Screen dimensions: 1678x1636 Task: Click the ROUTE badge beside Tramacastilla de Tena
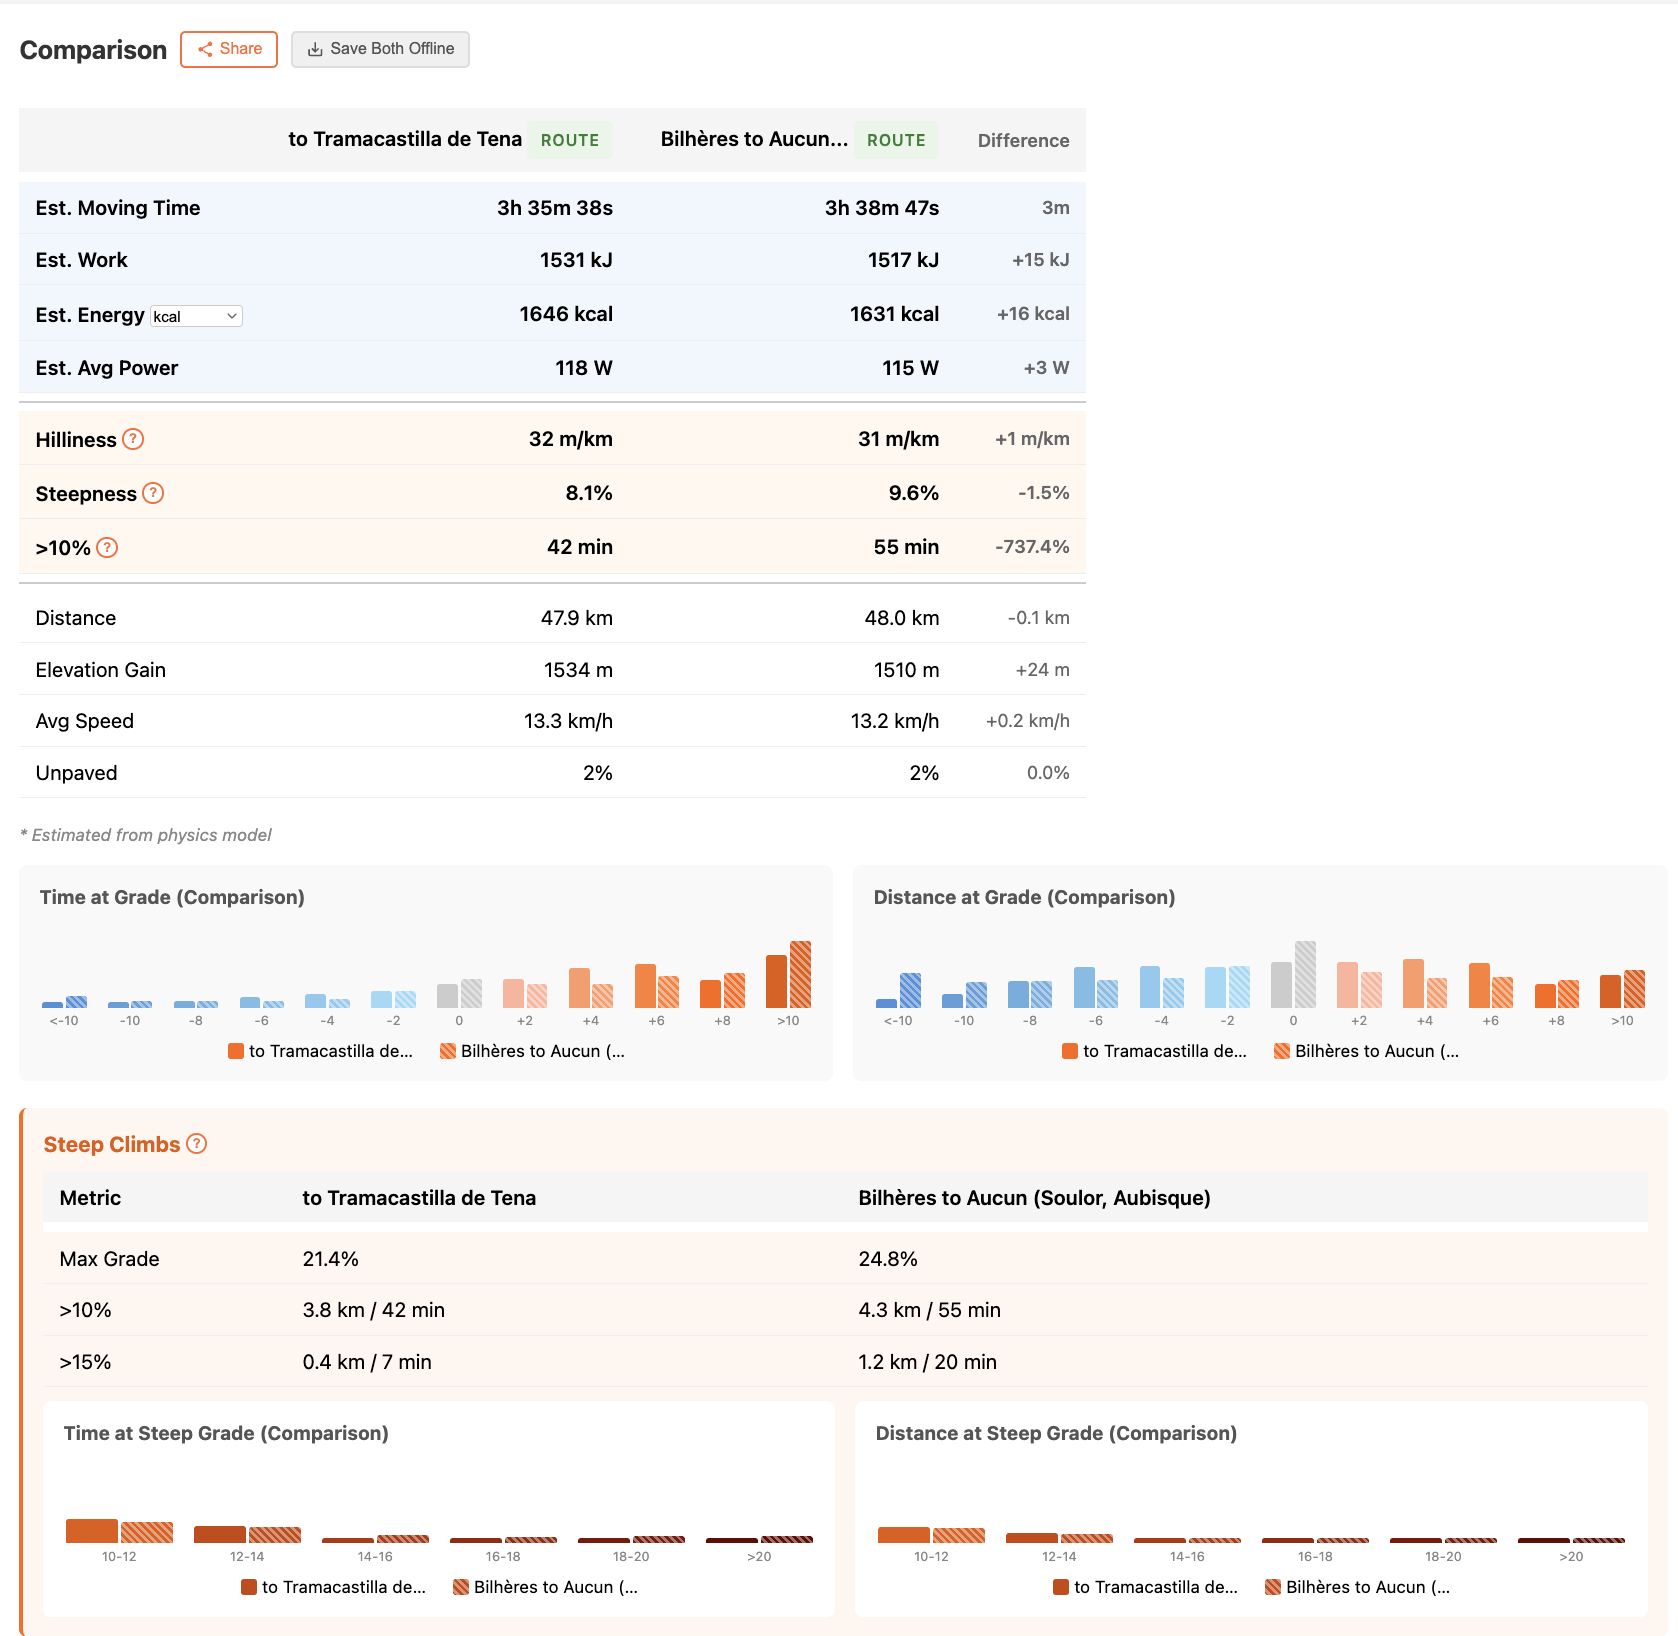pyautogui.click(x=570, y=140)
